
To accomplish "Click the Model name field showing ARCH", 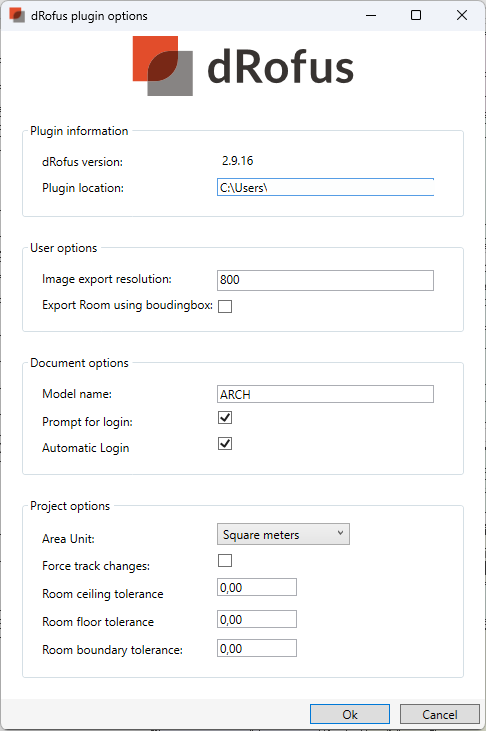I will click(x=325, y=394).
